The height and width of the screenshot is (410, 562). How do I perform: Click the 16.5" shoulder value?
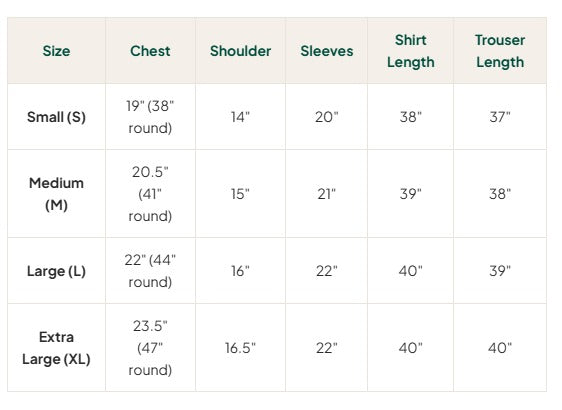pyautogui.click(x=240, y=348)
